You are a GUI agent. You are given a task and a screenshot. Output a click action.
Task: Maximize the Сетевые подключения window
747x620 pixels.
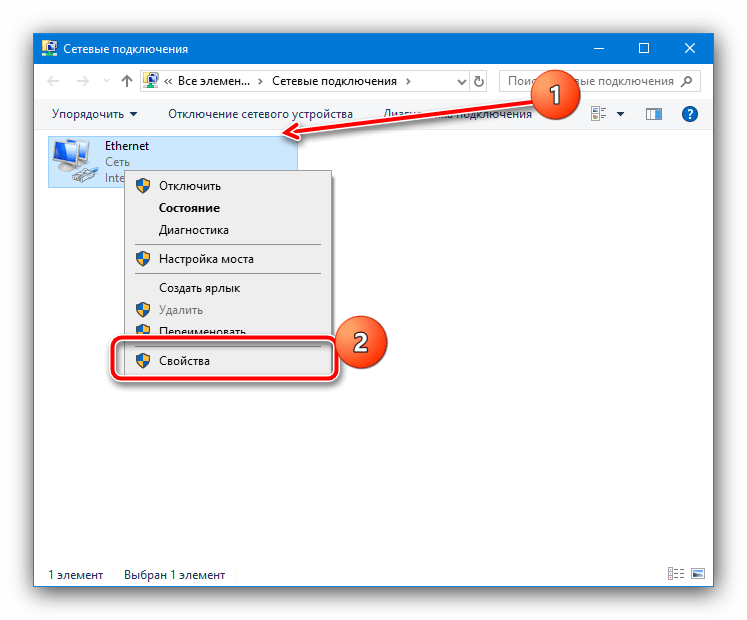[x=644, y=48]
